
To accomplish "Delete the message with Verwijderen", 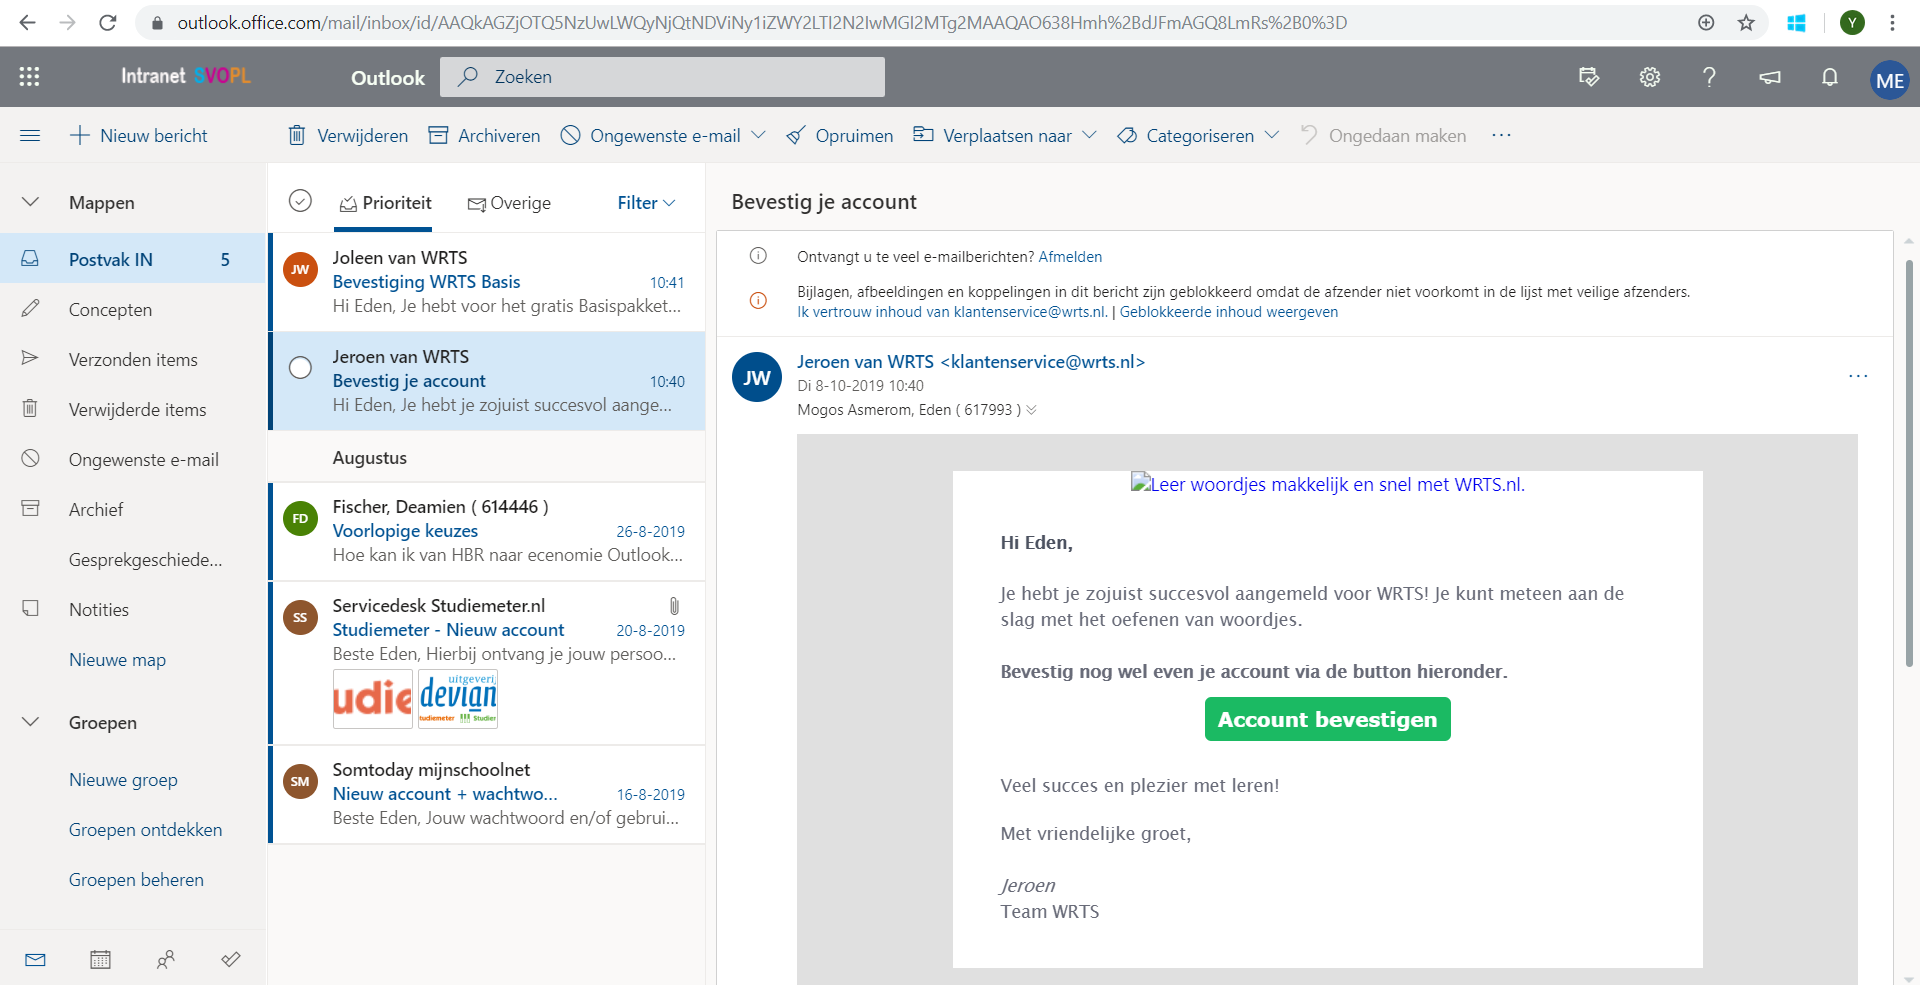I will (348, 135).
